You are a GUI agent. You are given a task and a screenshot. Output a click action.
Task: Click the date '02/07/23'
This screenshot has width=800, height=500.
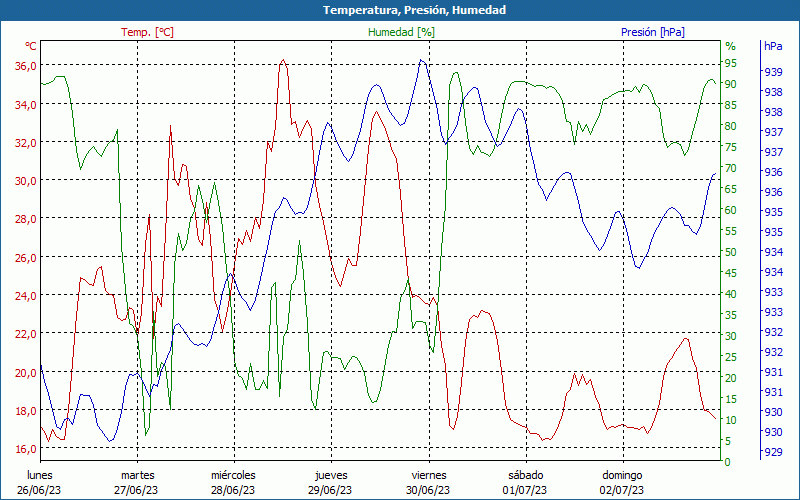coord(621,490)
